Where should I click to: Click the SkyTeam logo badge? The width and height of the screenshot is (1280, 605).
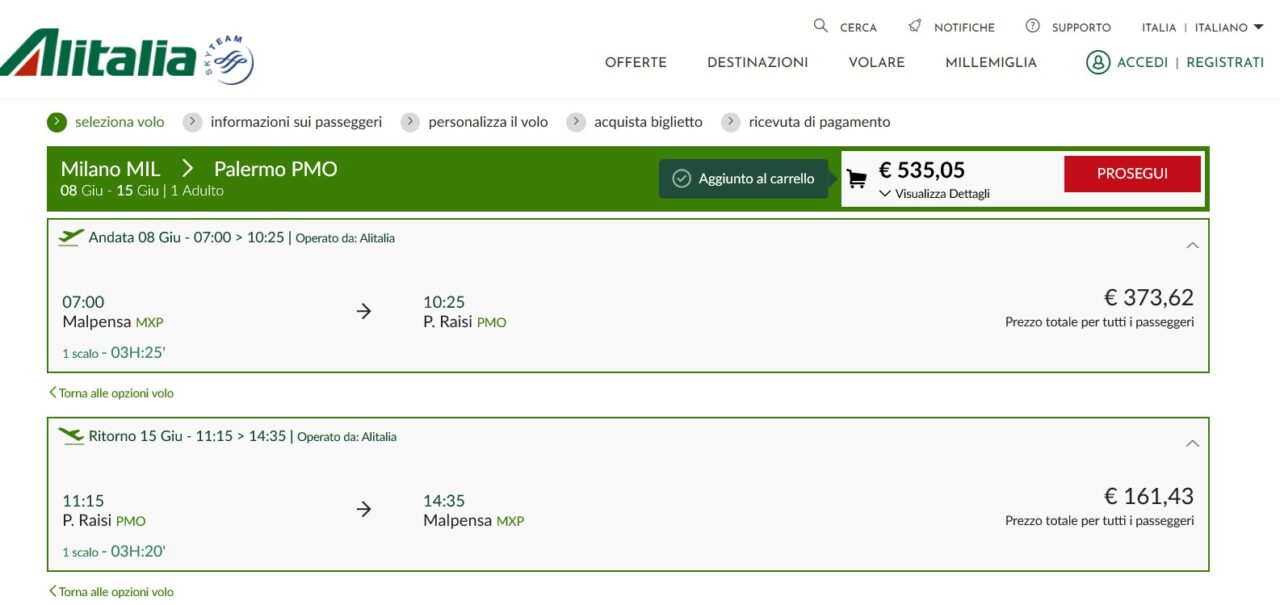[229, 60]
